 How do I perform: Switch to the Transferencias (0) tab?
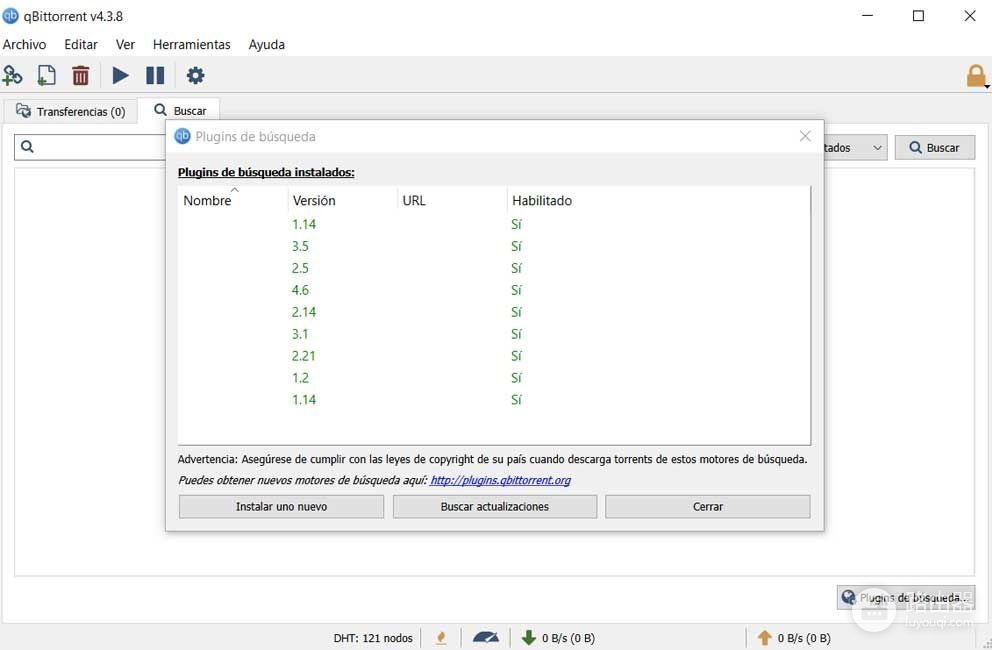click(x=70, y=111)
